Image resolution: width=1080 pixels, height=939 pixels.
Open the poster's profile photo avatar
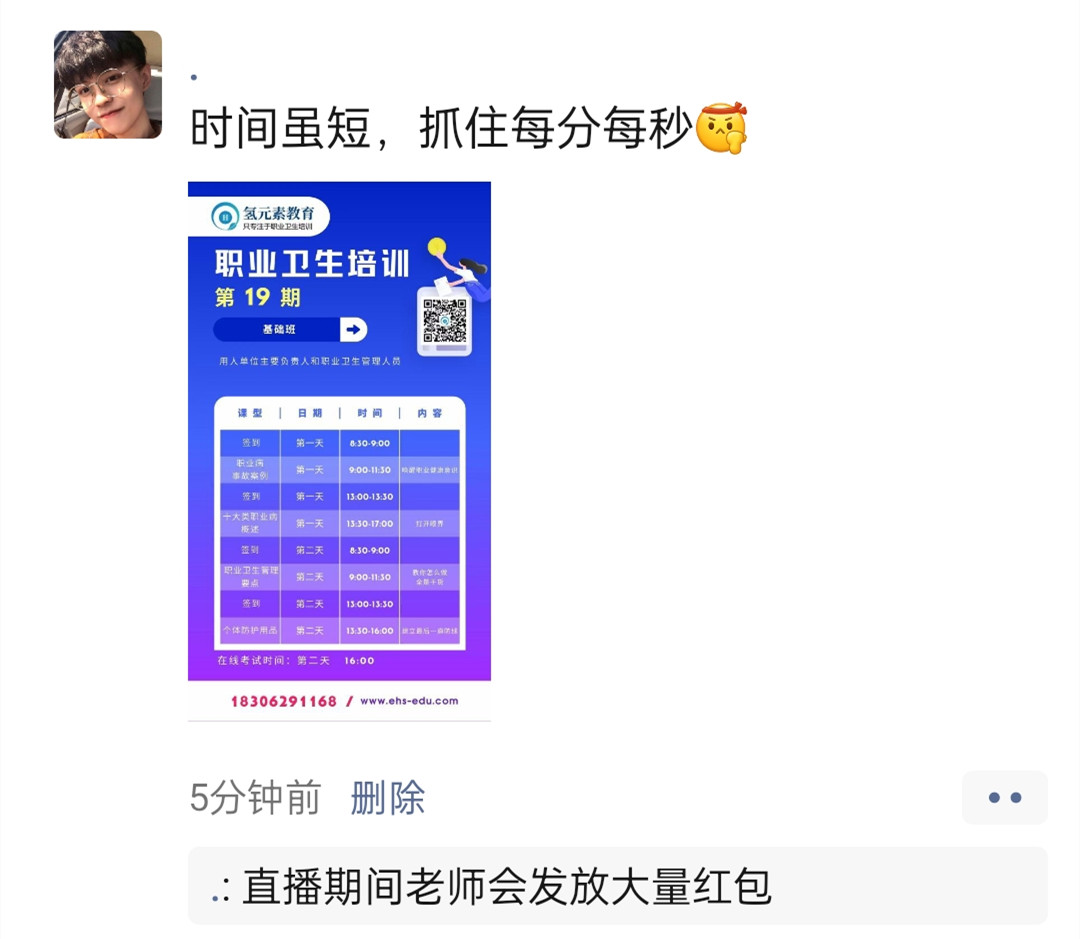(x=108, y=85)
